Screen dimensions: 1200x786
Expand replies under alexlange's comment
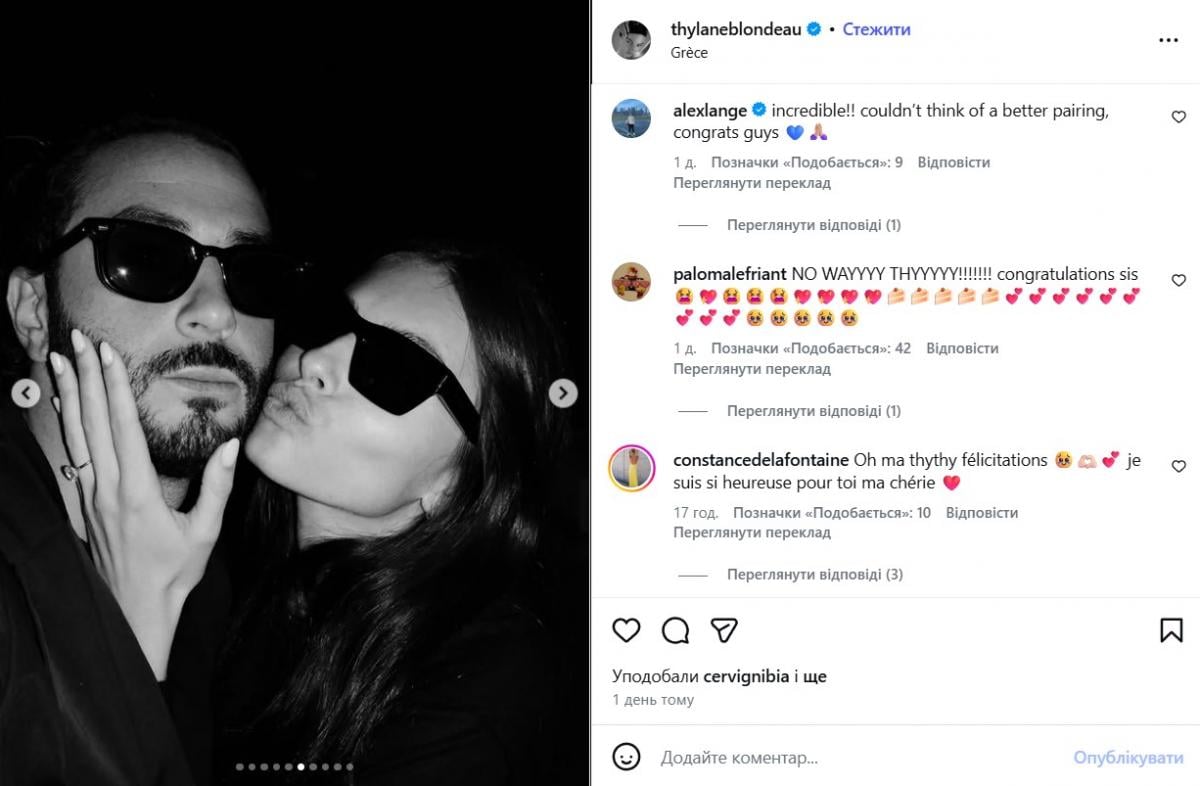click(x=813, y=225)
